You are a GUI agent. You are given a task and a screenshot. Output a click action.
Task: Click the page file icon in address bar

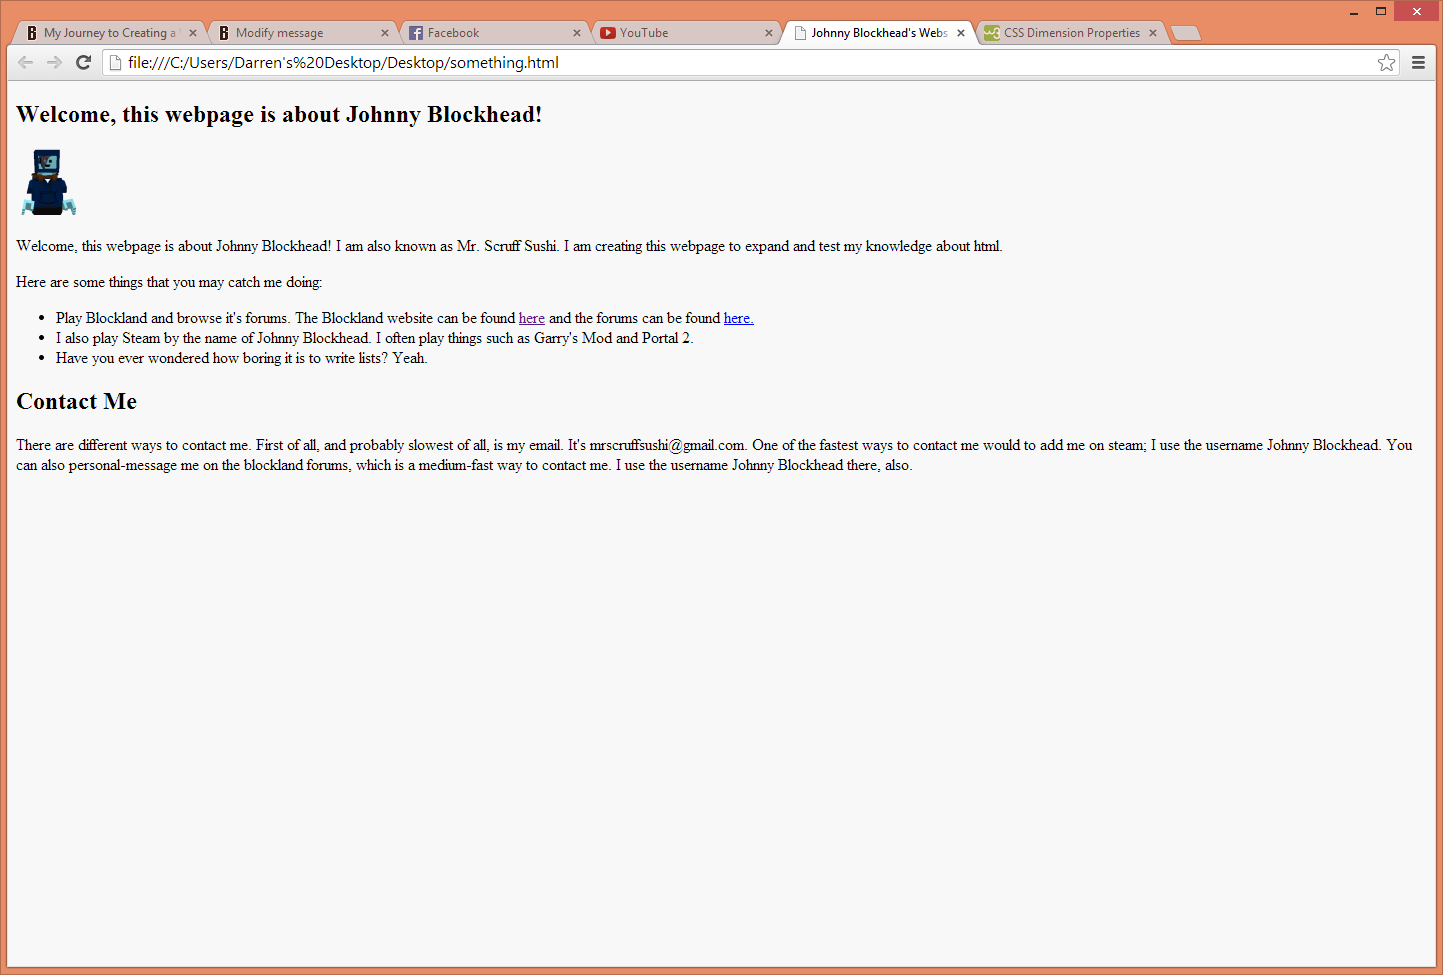pos(116,62)
